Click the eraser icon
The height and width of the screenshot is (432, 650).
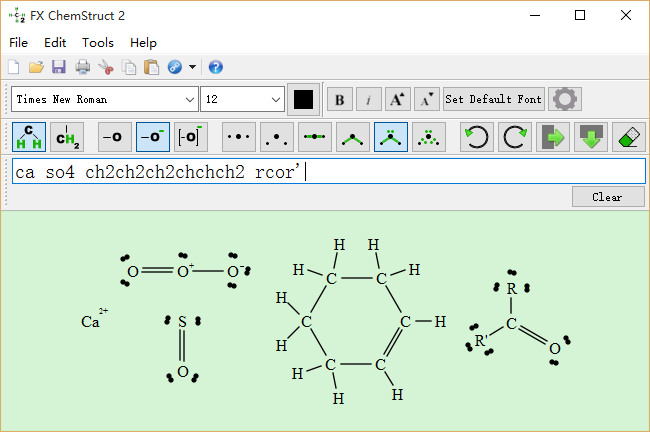[628, 136]
